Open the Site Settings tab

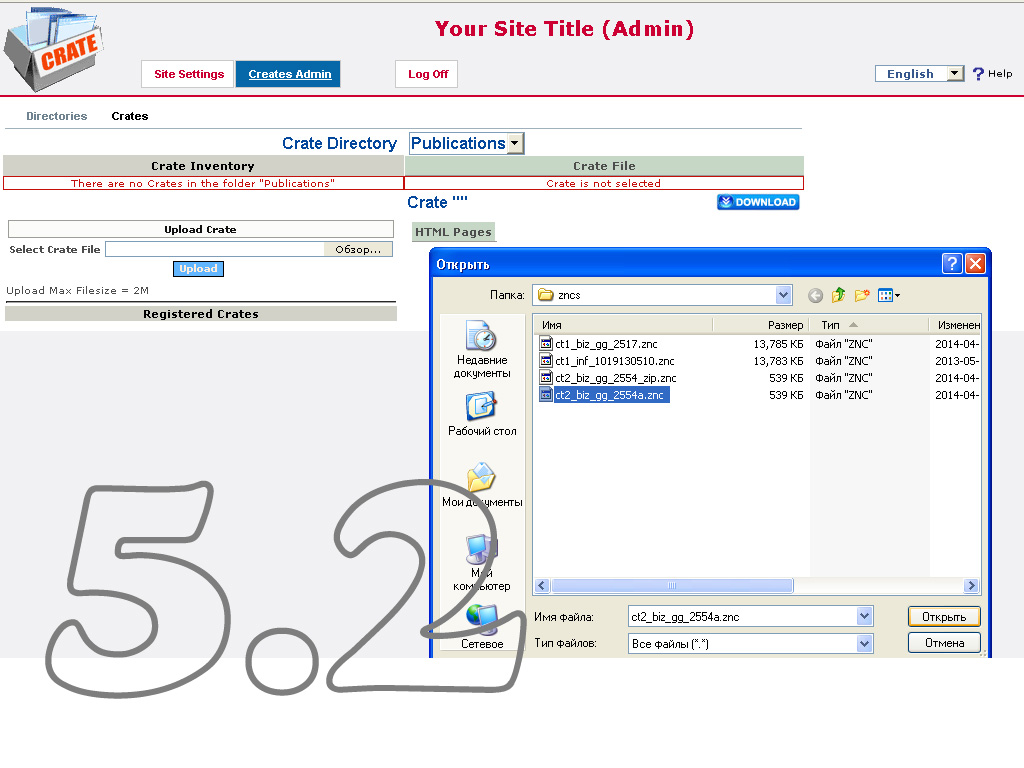pos(189,74)
